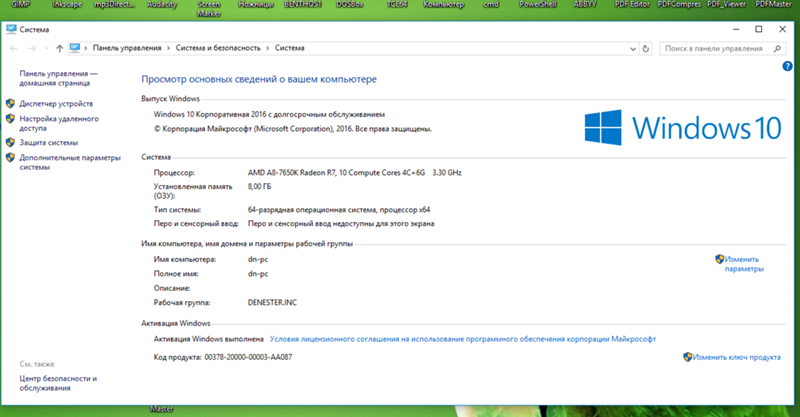
Task: Open Панель управления — домашняя страница
Action: pyautogui.click(x=58, y=78)
